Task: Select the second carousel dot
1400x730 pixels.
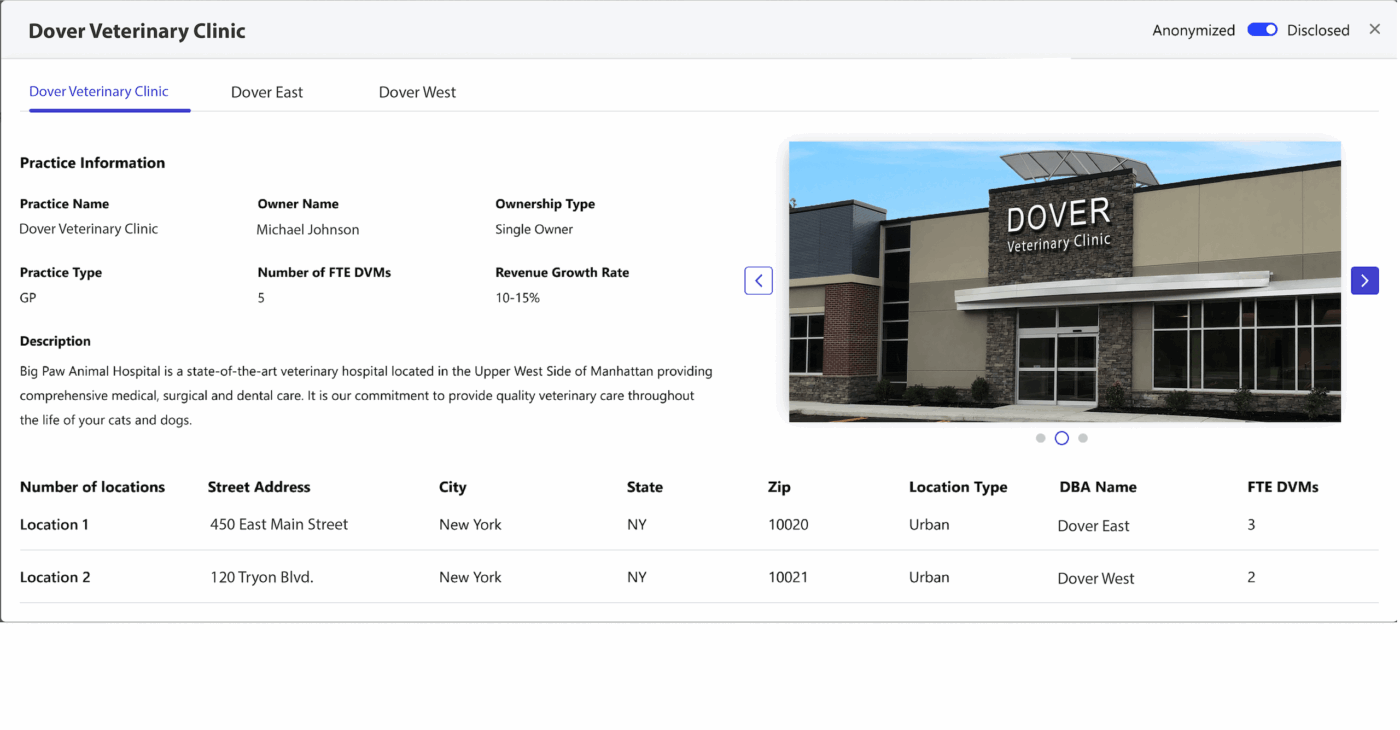Action: pos(1062,438)
